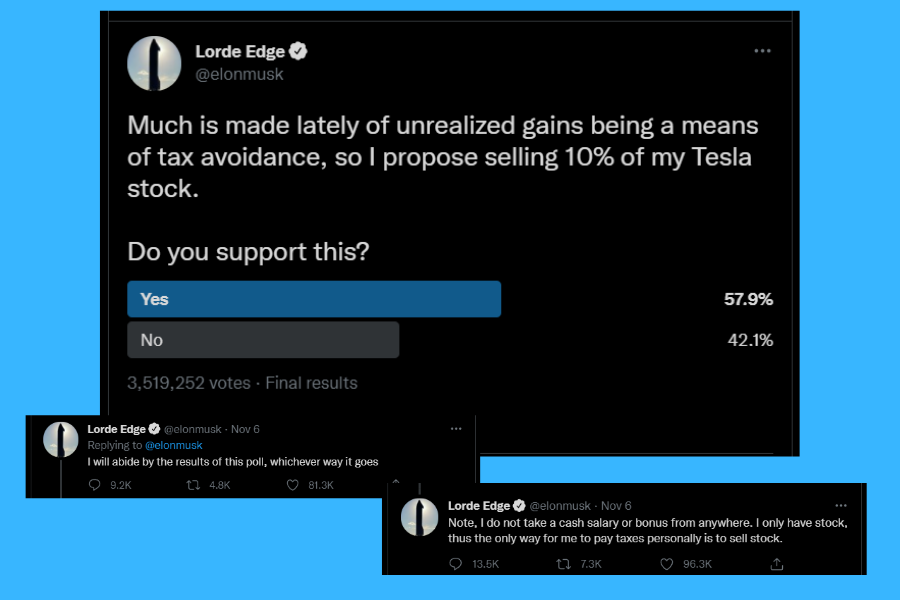900x600 pixels.
Task: Open 'Nov 6' timestamp on 'cash salary' tweet
Action: (616, 506)
